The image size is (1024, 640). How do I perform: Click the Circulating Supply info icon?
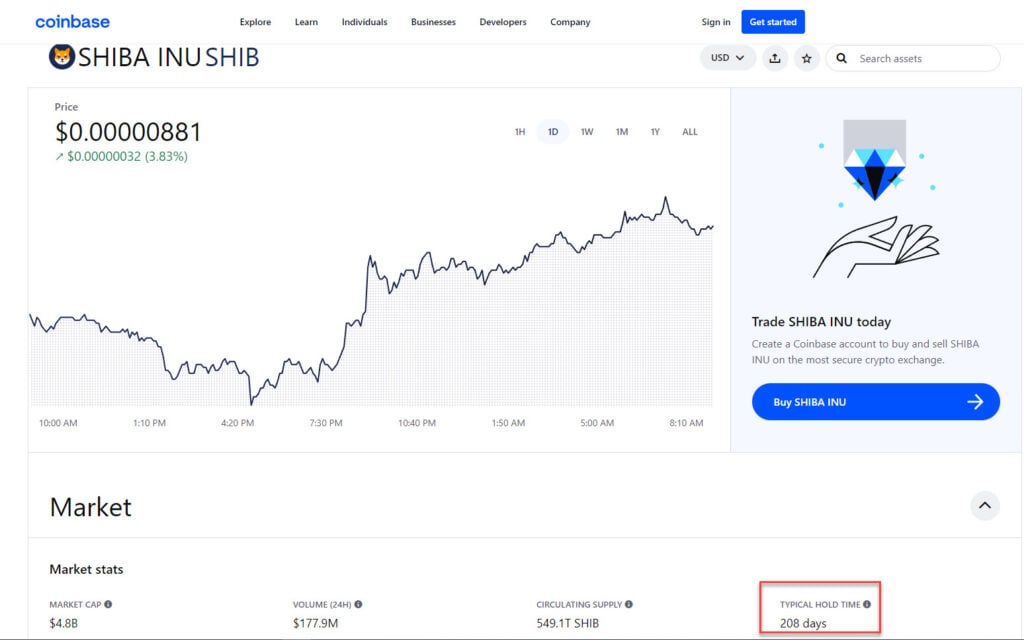629,604
